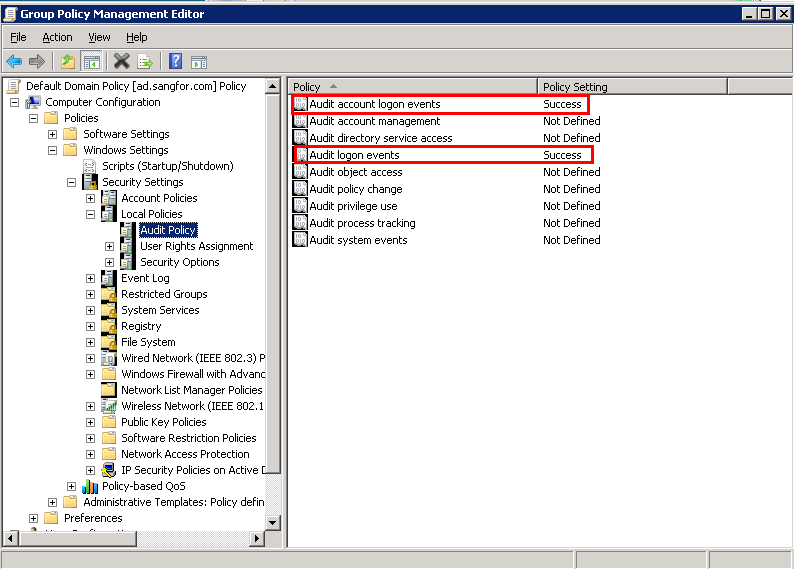This screenshot has height=569, width=794.
Task: Click the Delete X toolbar icon
Action: click(122, 62)
